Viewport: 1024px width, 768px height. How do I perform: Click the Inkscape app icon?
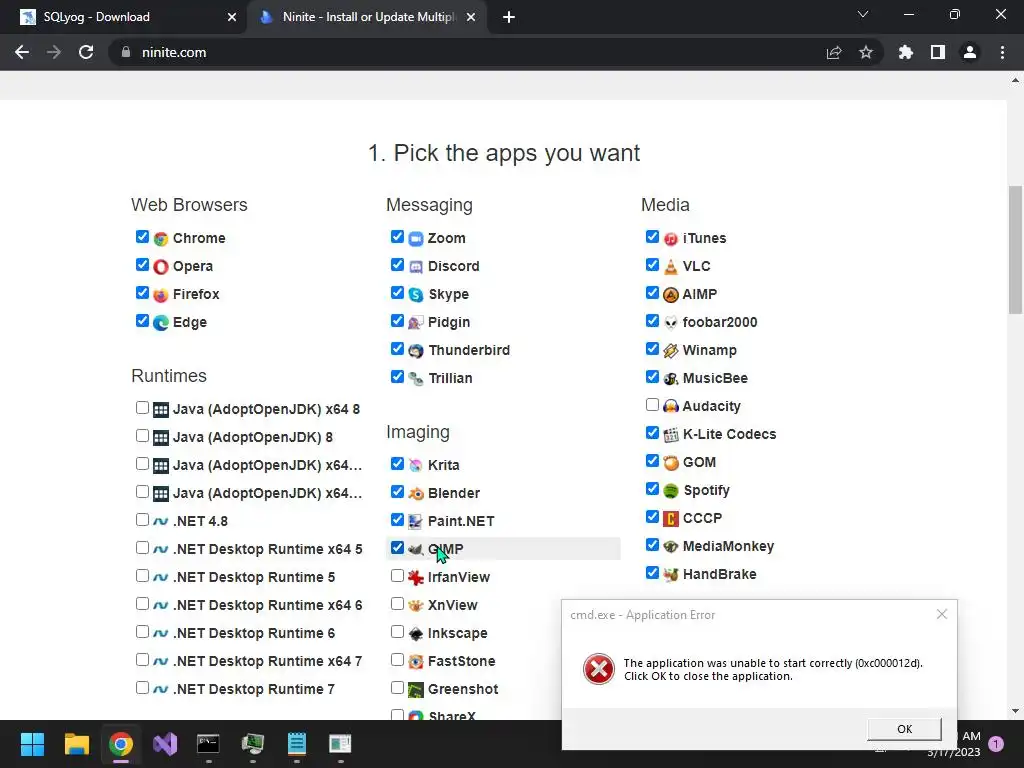click(416, 633)
